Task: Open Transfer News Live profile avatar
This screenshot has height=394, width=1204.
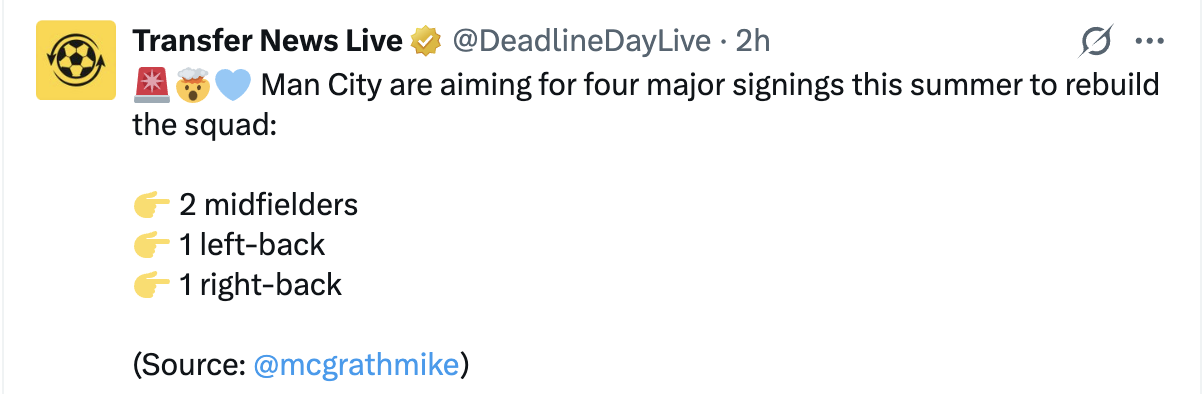Action: [x=69, y=60]
